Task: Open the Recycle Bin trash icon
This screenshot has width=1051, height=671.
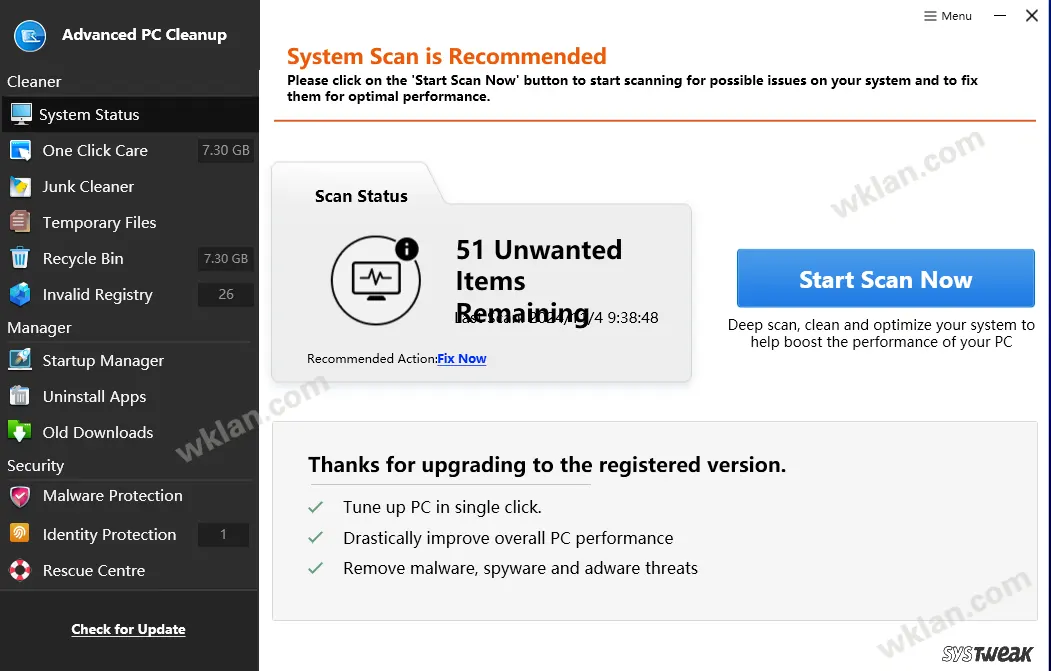Action: click(x=20, y=258)
